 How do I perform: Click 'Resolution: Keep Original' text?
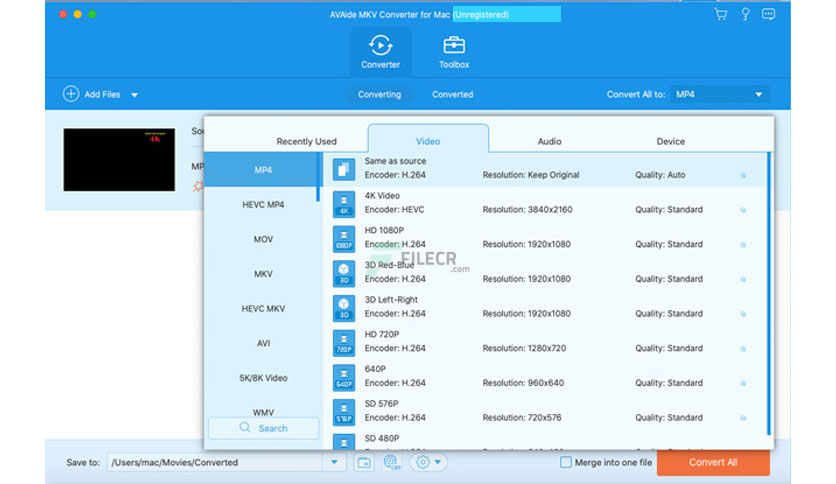530,175
